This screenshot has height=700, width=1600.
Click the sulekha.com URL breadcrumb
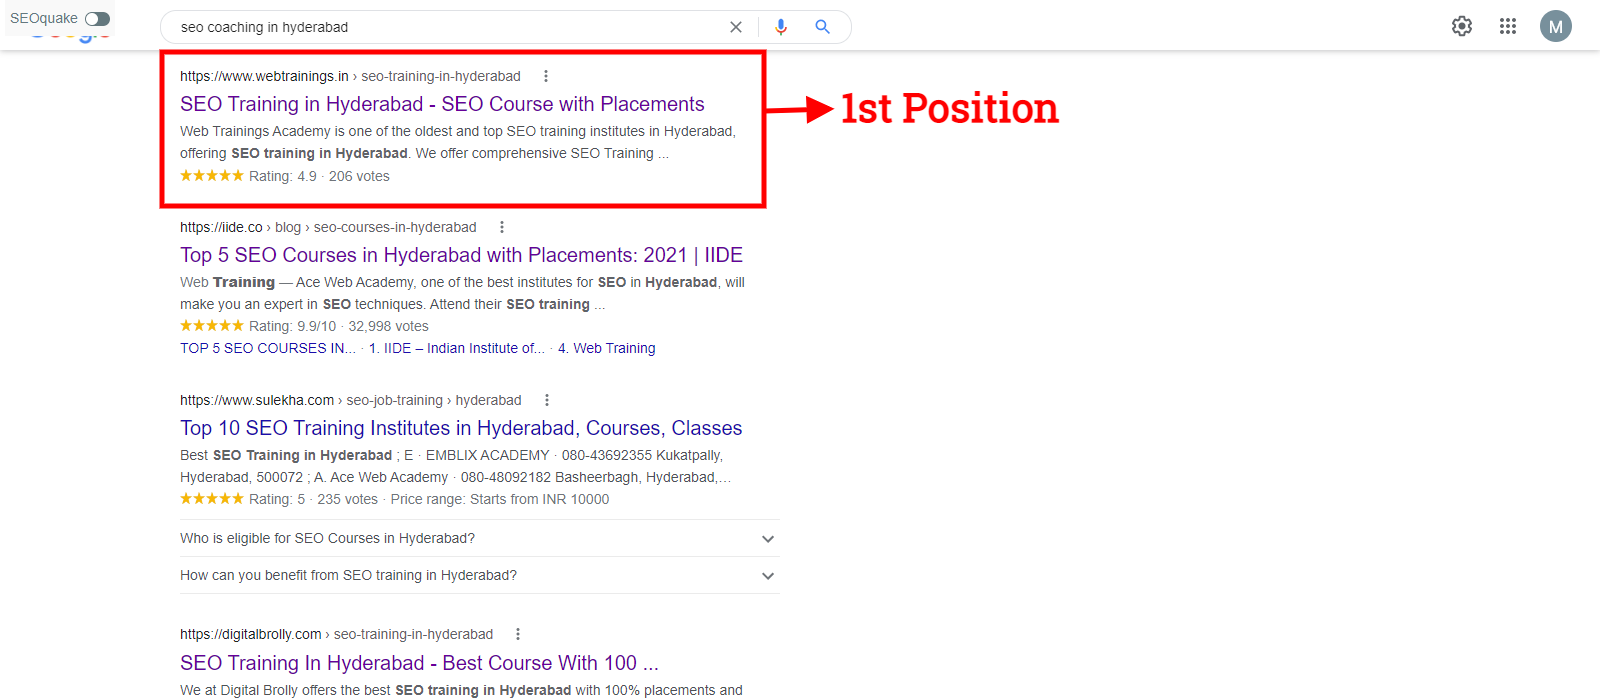(x=351, y=400)
